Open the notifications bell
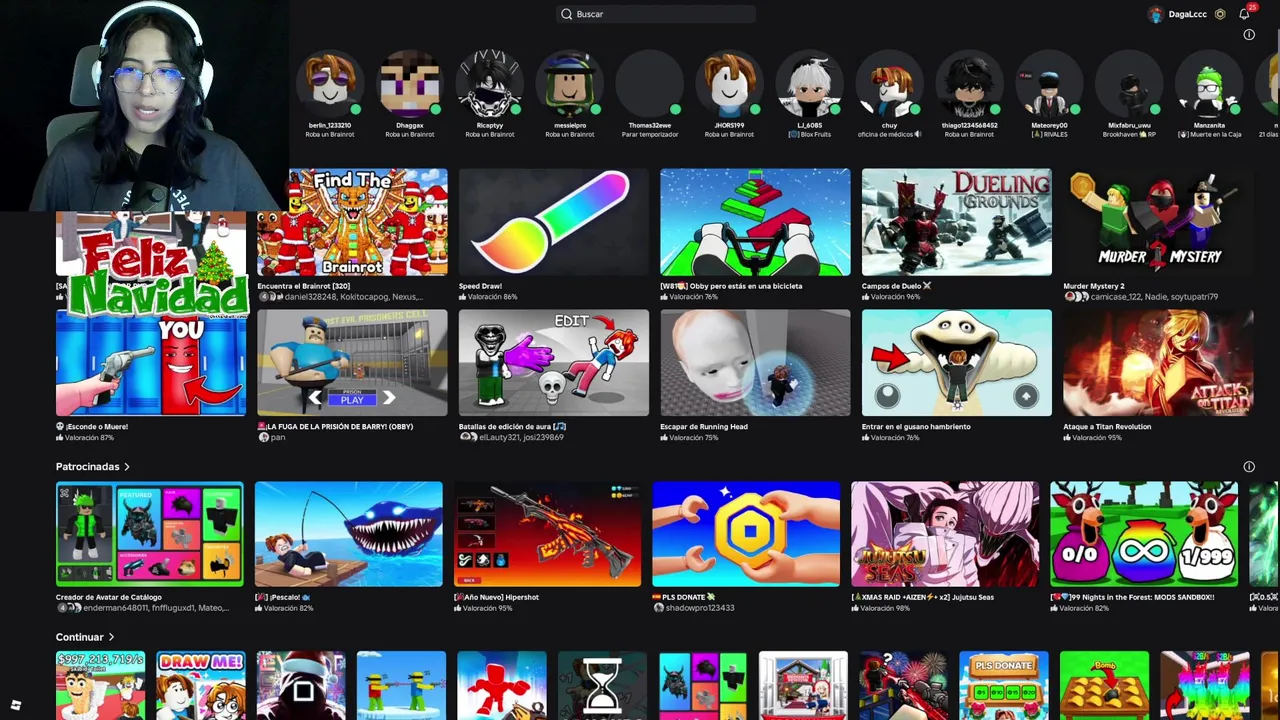1280x720 pixels. pos(1244,14)
